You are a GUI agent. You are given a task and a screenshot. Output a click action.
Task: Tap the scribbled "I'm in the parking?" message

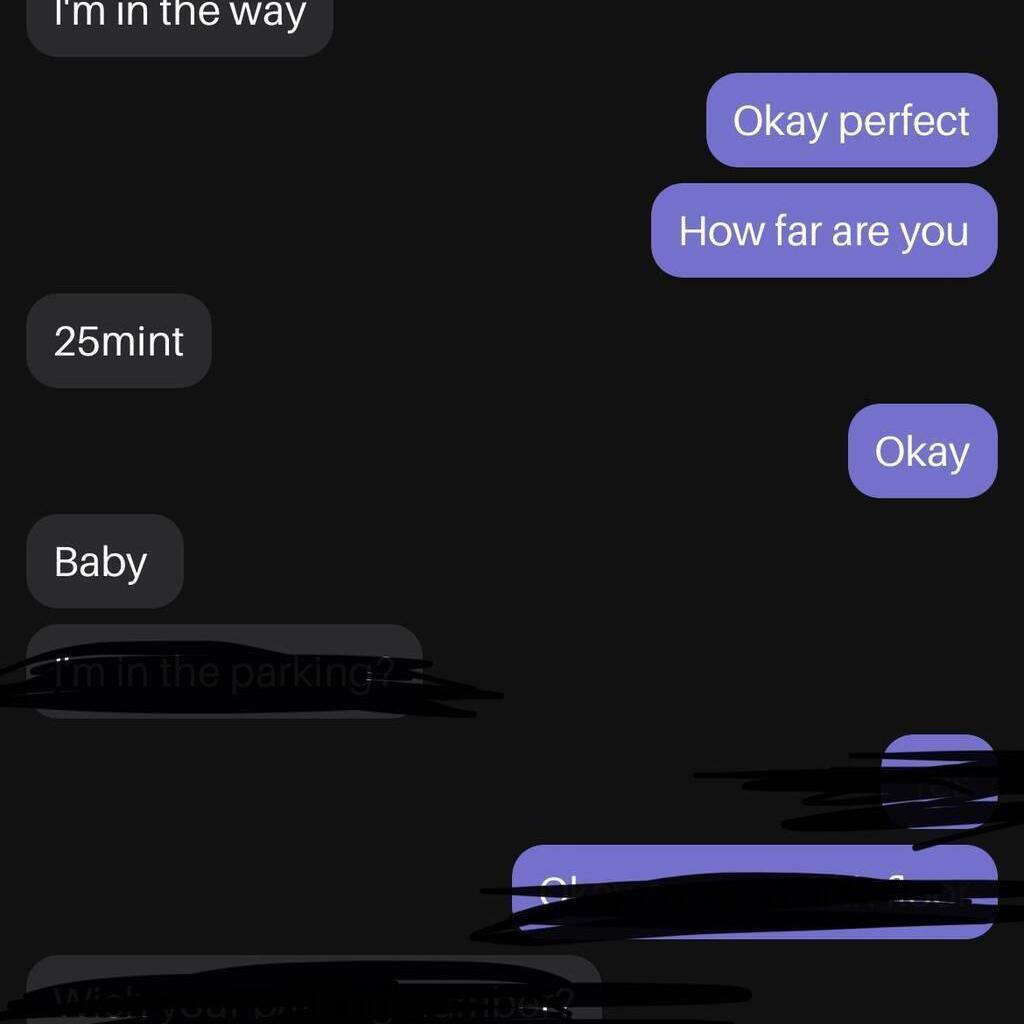pyautogui.click(x=225, y=672)
